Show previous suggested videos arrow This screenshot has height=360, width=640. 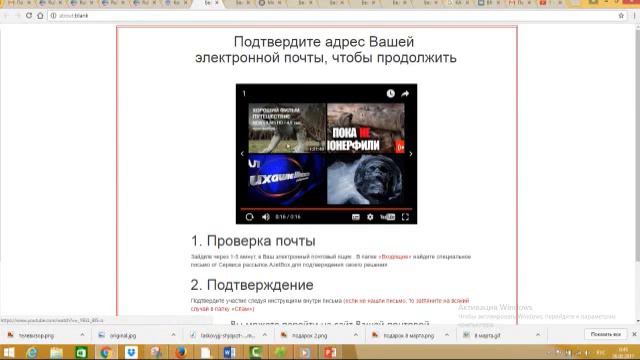242,154
